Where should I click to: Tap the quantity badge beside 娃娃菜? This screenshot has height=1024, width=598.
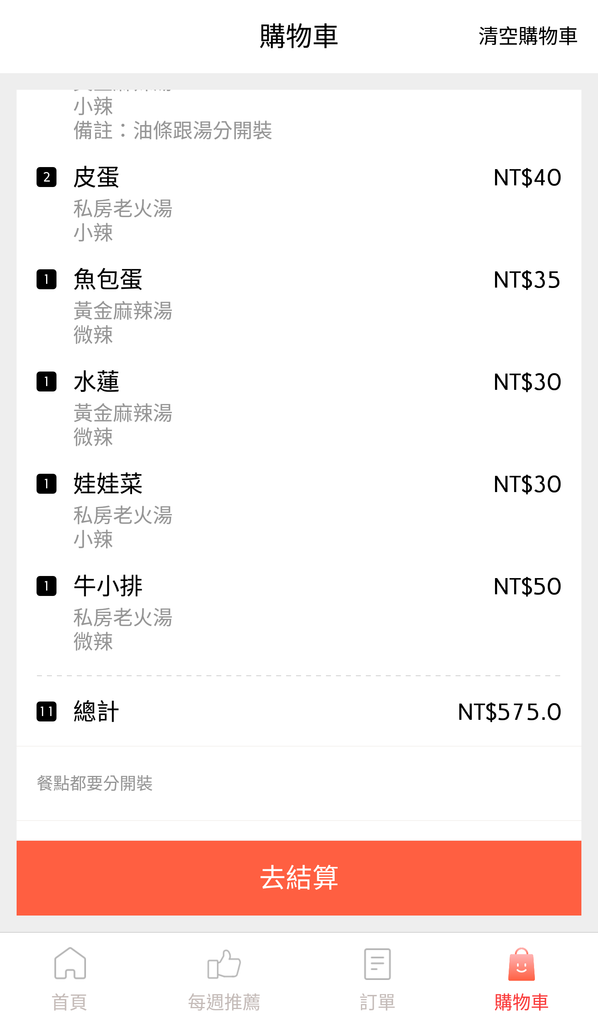tap(46, 484)
